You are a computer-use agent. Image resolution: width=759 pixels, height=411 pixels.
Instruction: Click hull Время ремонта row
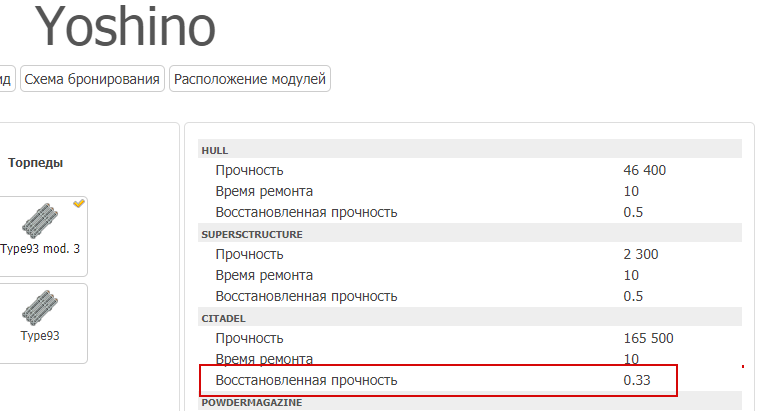point(470,191)
